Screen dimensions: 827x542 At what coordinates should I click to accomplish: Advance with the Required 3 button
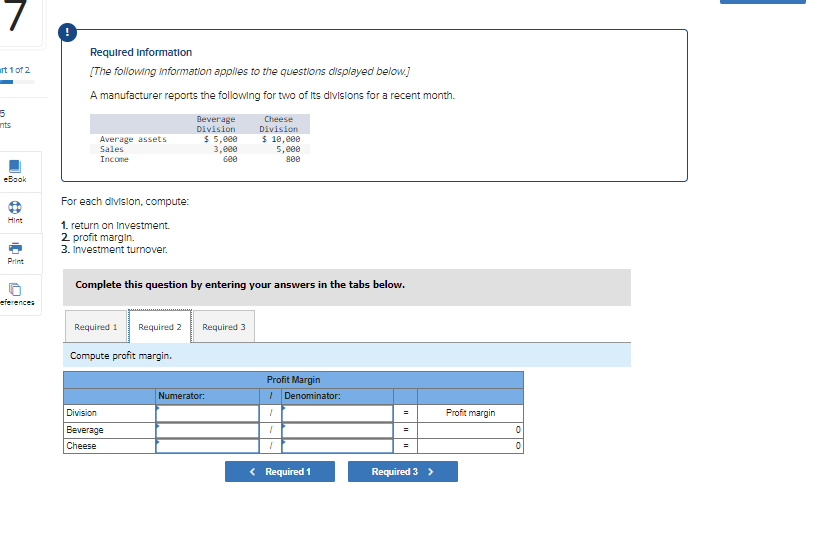point(402,471)
